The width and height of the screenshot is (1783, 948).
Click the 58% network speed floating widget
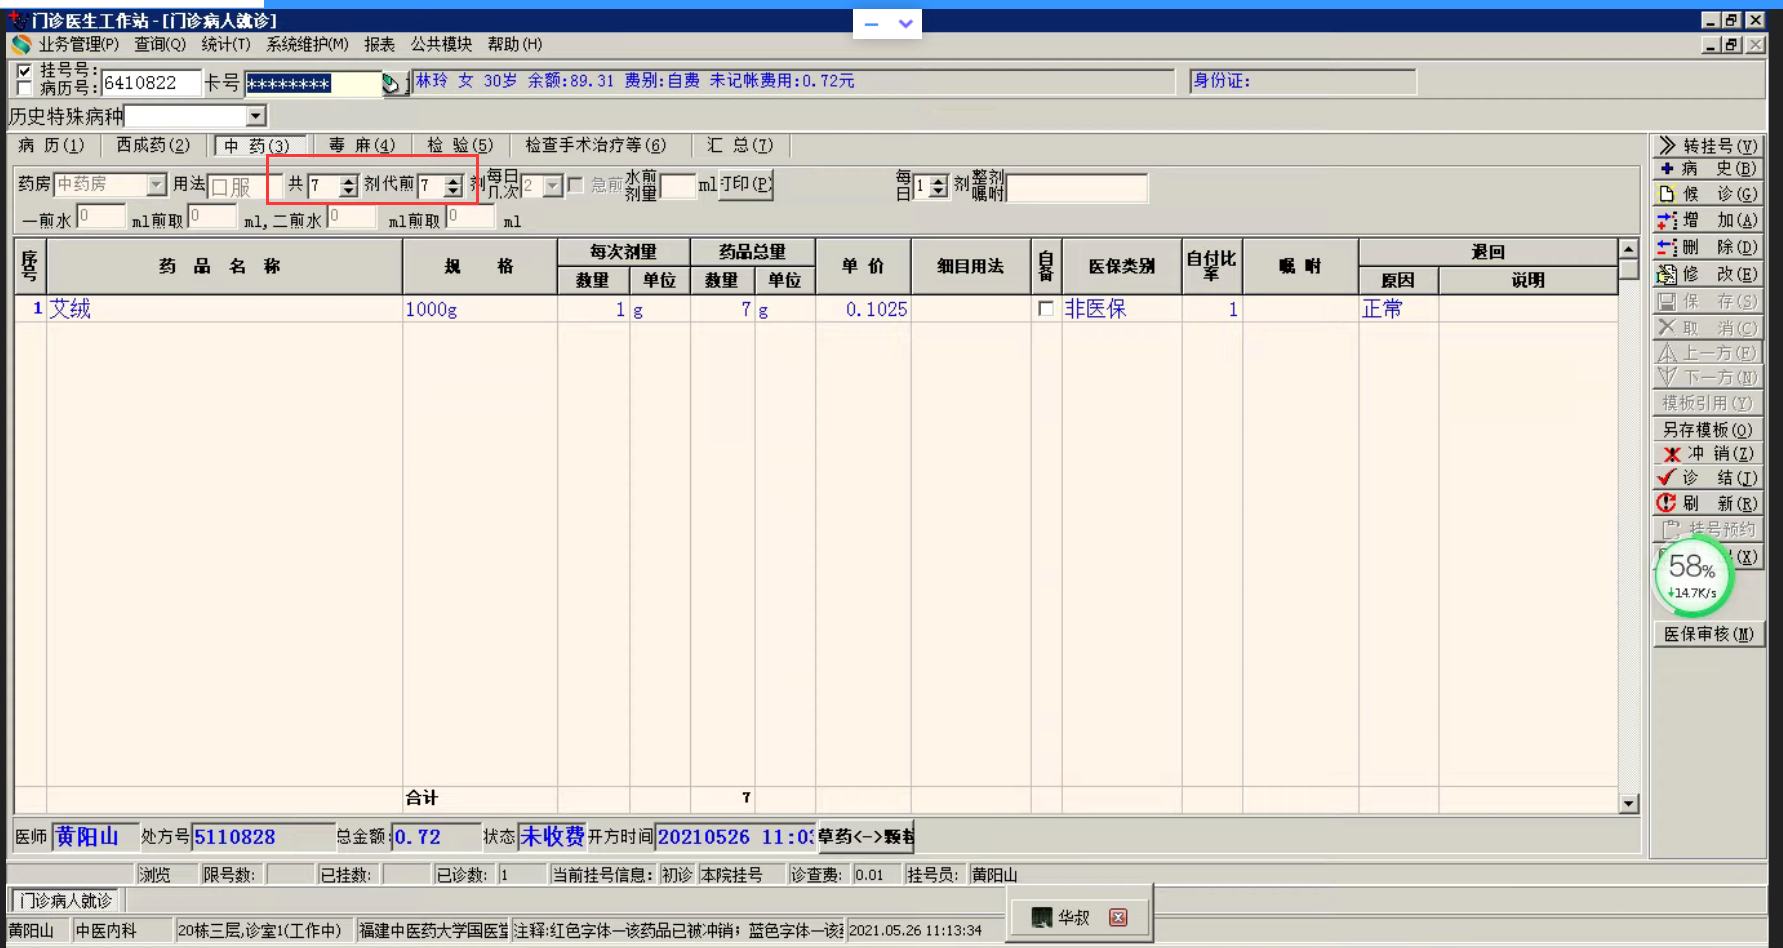coord(1692,575)
